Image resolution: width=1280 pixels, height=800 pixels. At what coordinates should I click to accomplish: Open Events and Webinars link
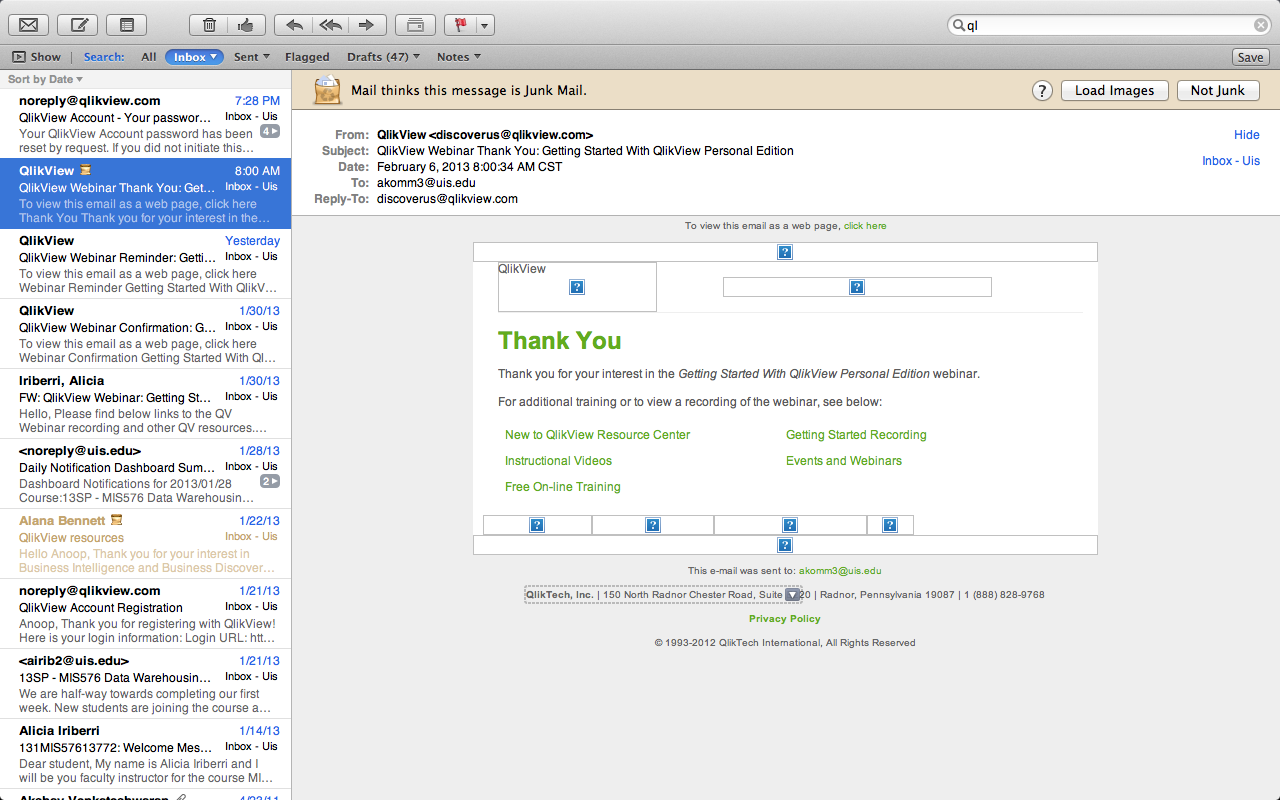tap(844, 461)
